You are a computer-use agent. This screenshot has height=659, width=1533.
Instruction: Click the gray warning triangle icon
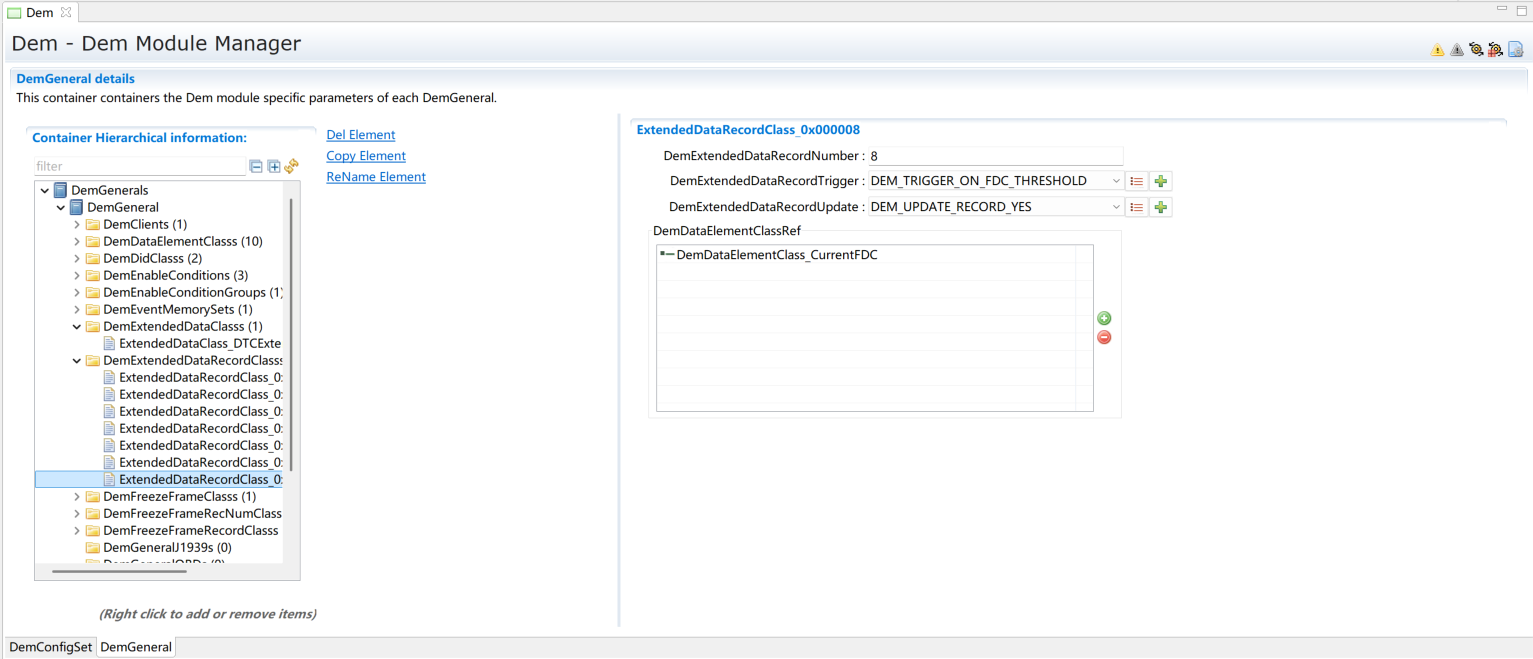point(1456,49)
